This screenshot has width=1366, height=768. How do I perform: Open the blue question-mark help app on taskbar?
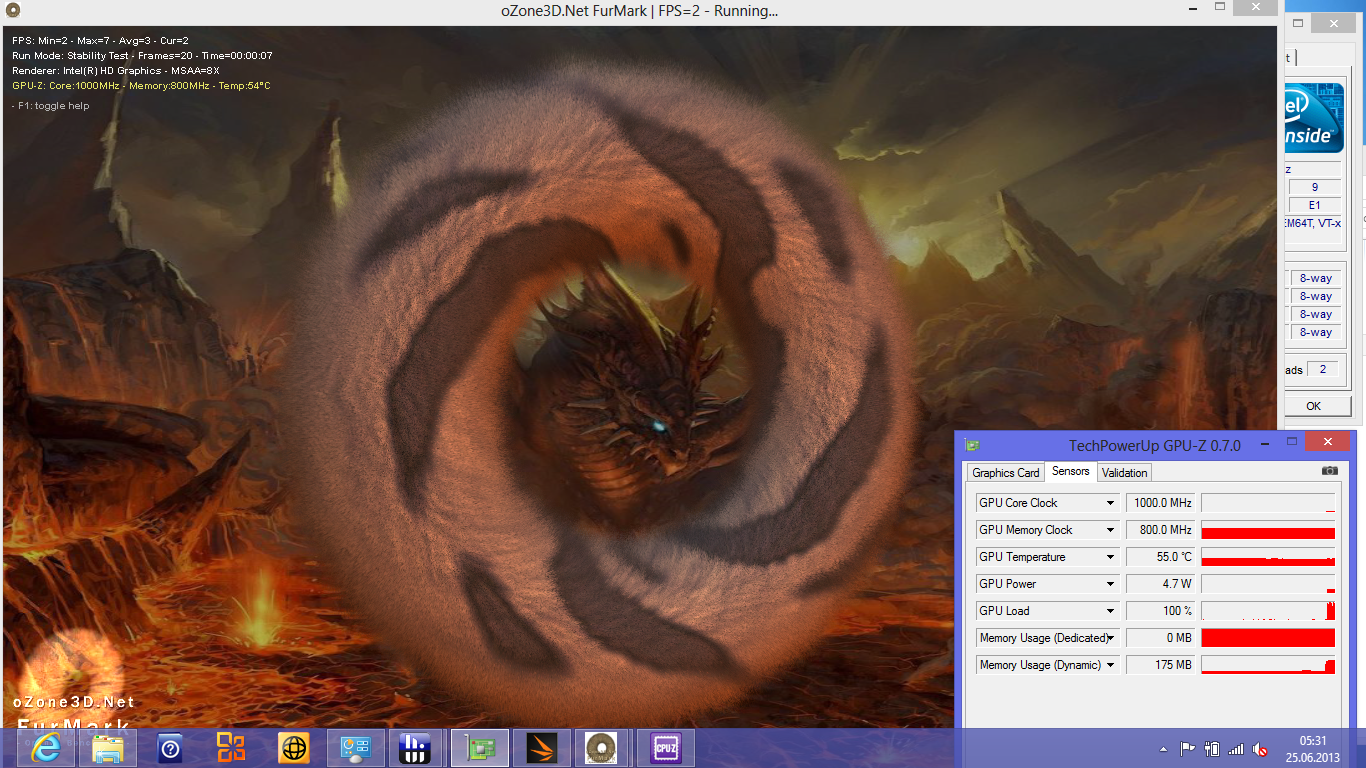(170, 747)
